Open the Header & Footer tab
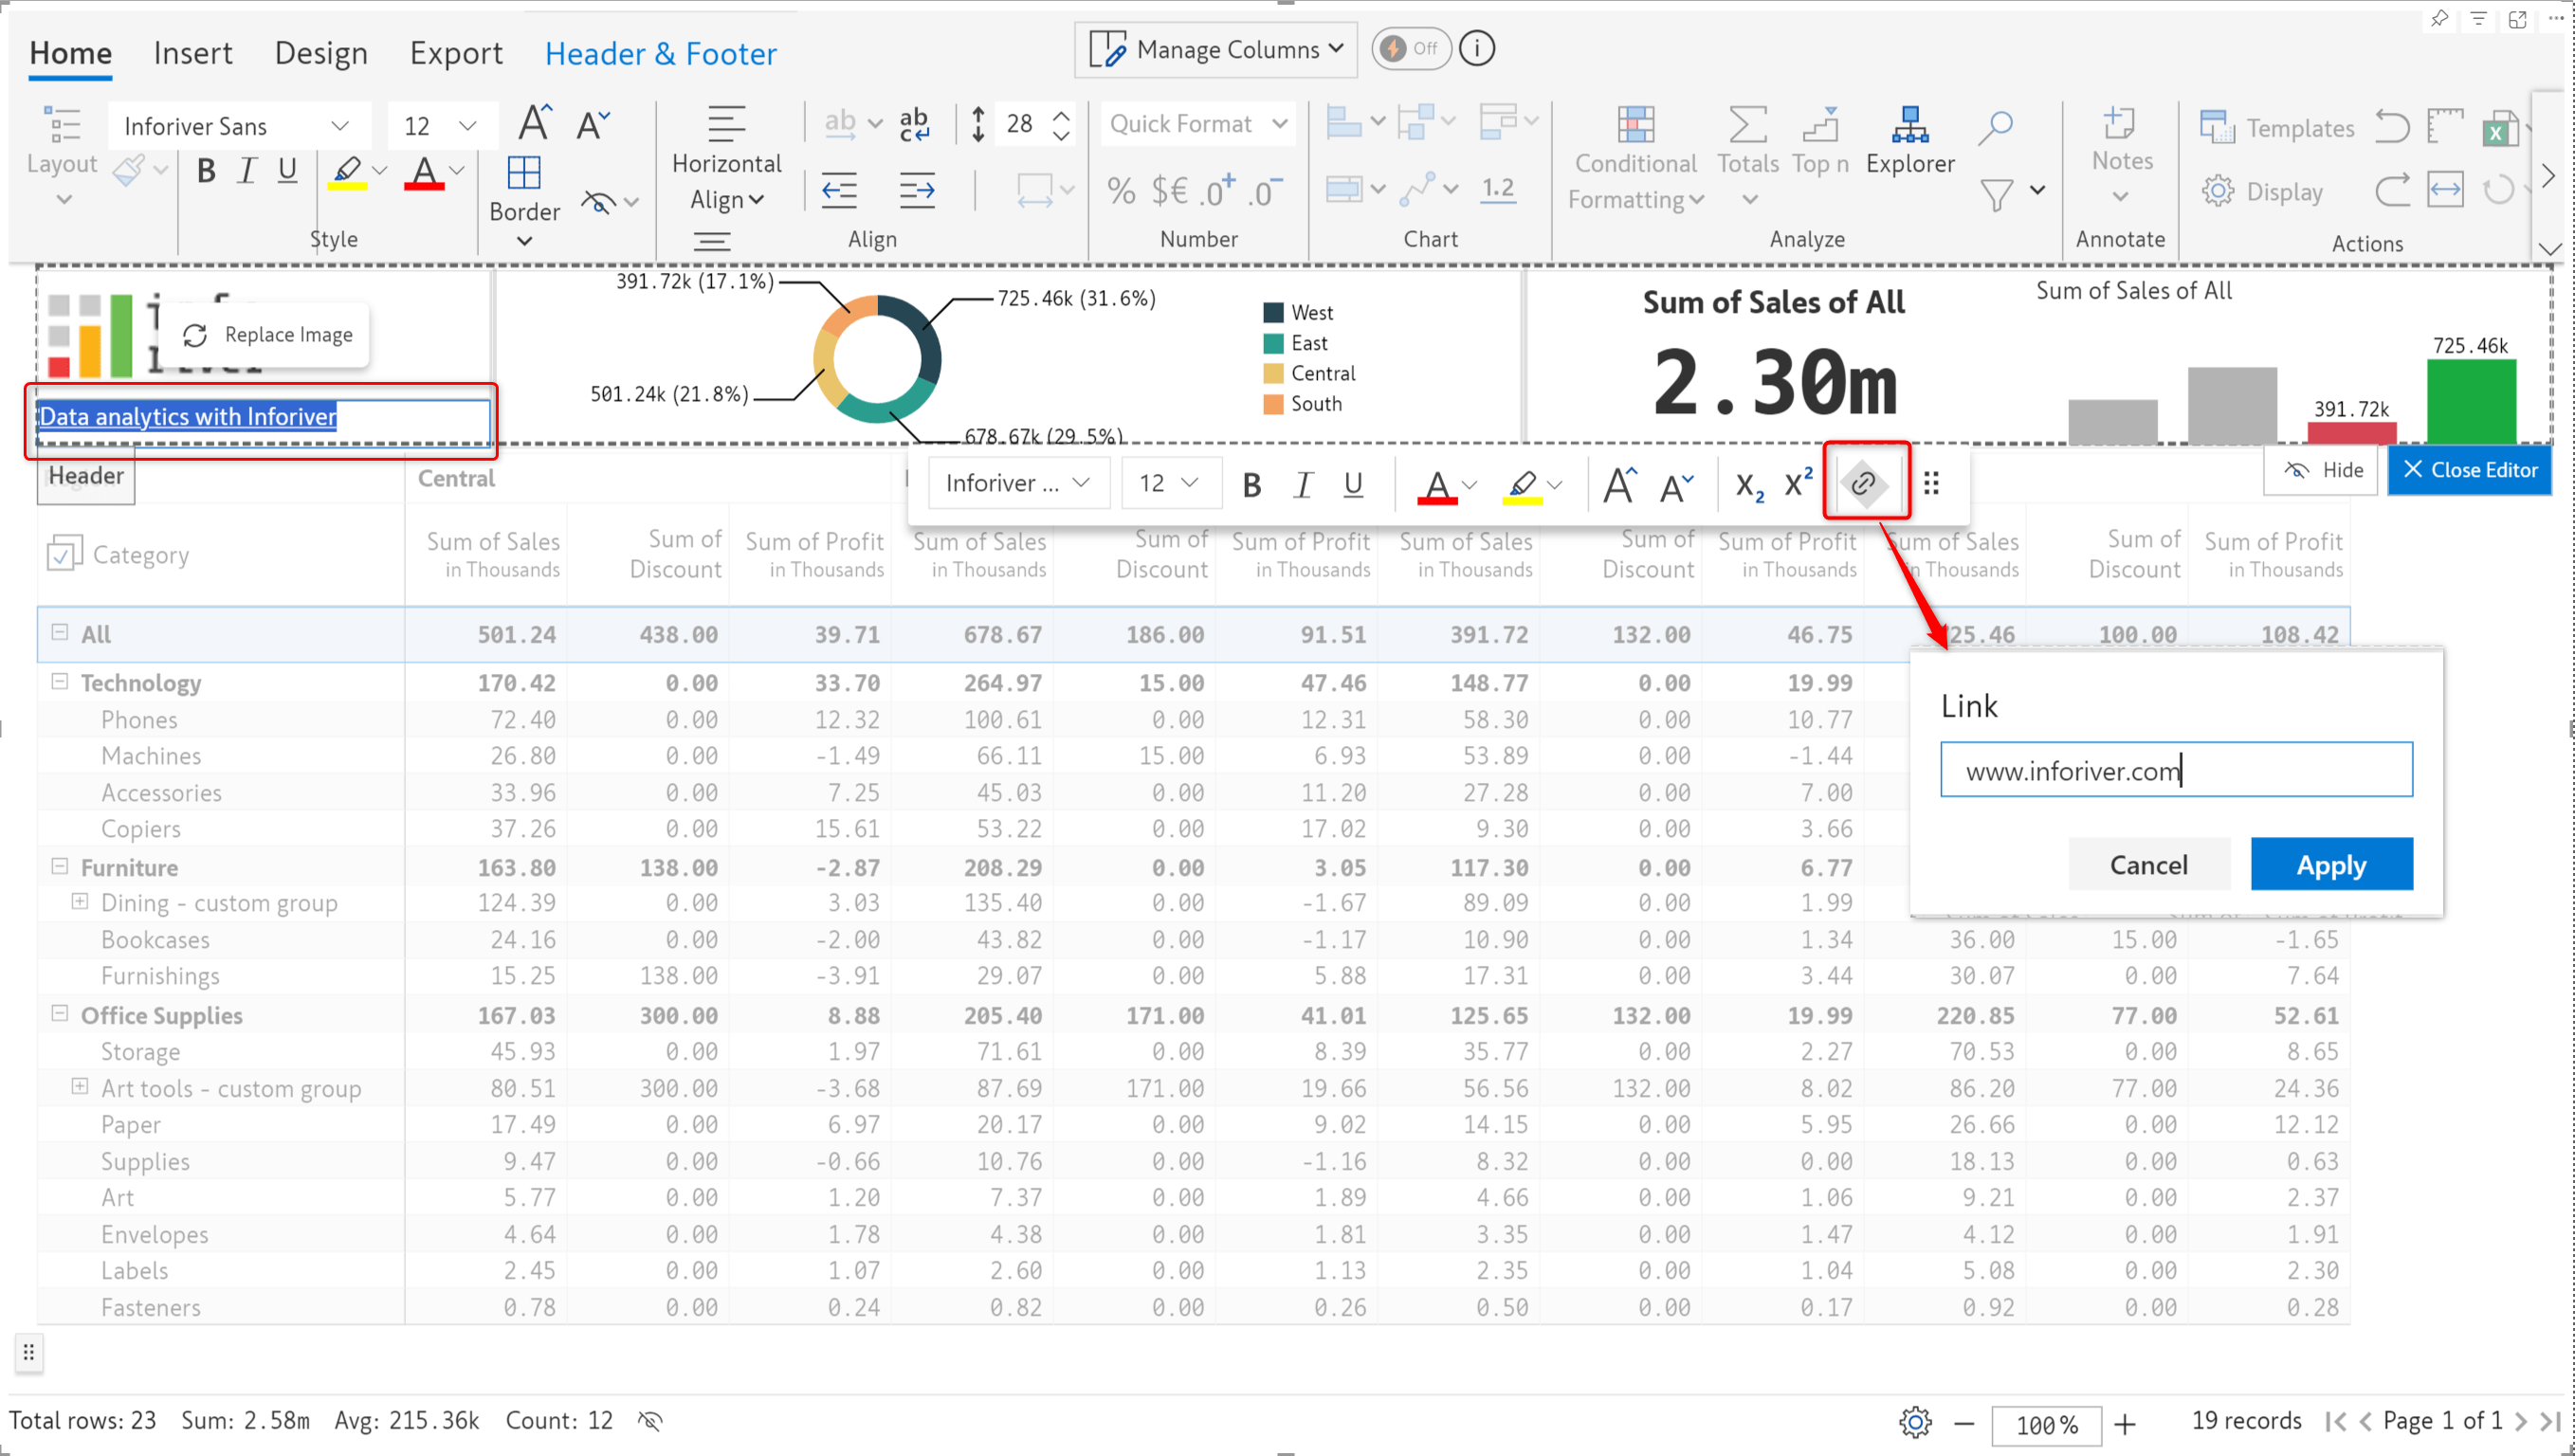Screen dimensions: 2575x1456 (660, 53)
